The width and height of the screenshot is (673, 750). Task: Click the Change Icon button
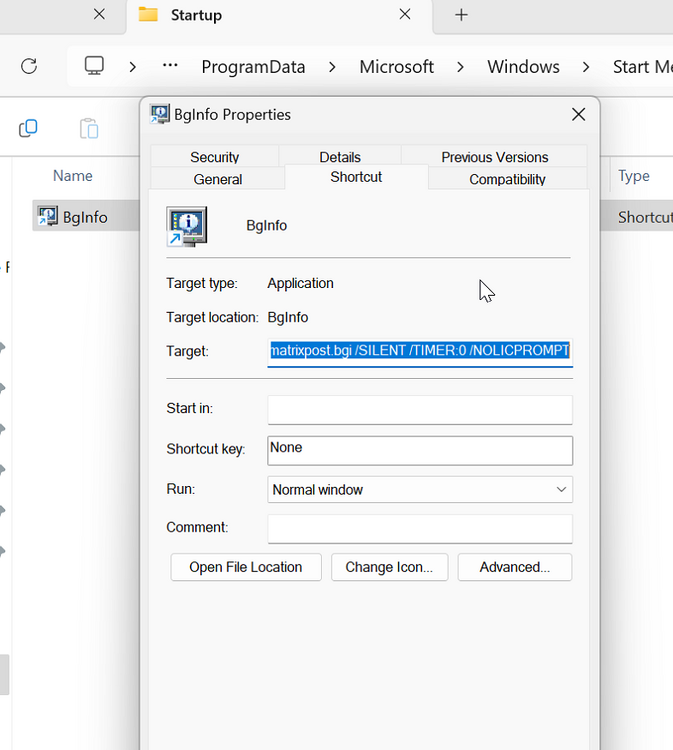click(x=389, y=567)
